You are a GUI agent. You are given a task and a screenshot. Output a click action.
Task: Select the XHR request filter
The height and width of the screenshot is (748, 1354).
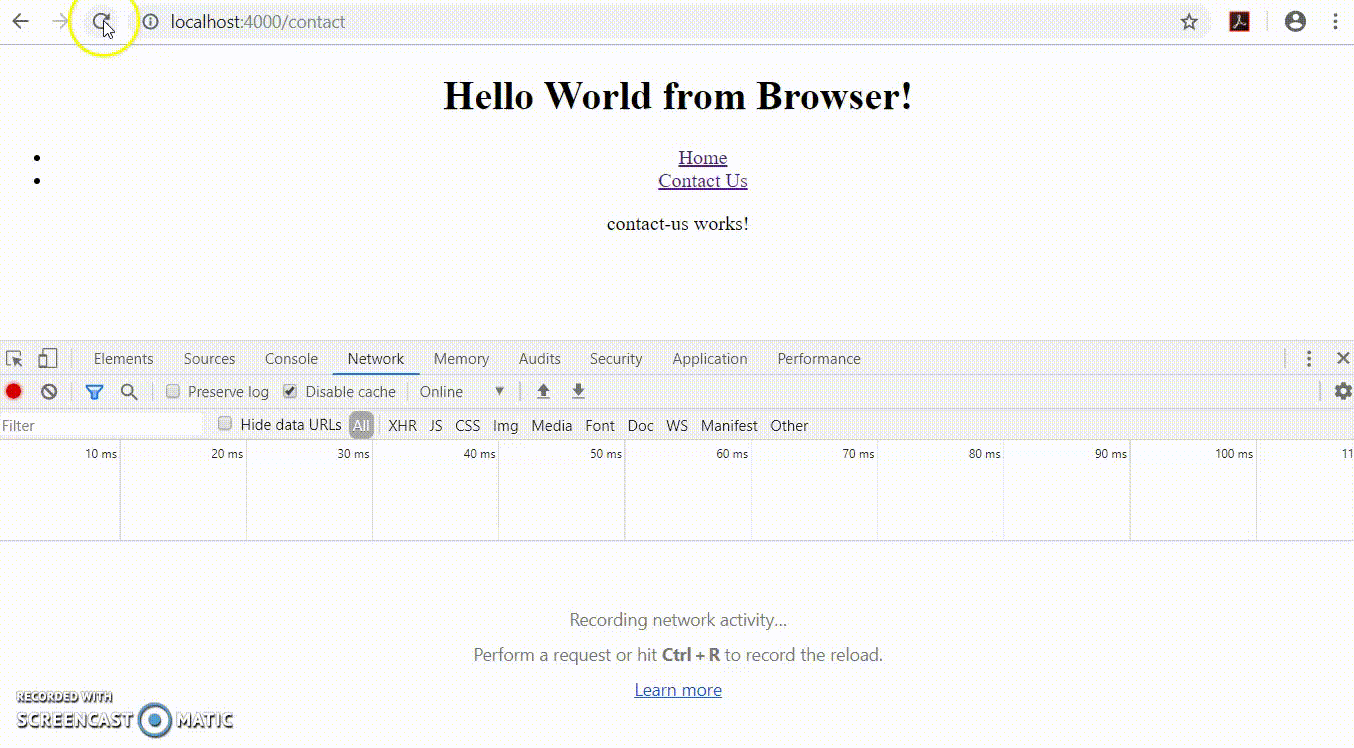click(402, 425)
